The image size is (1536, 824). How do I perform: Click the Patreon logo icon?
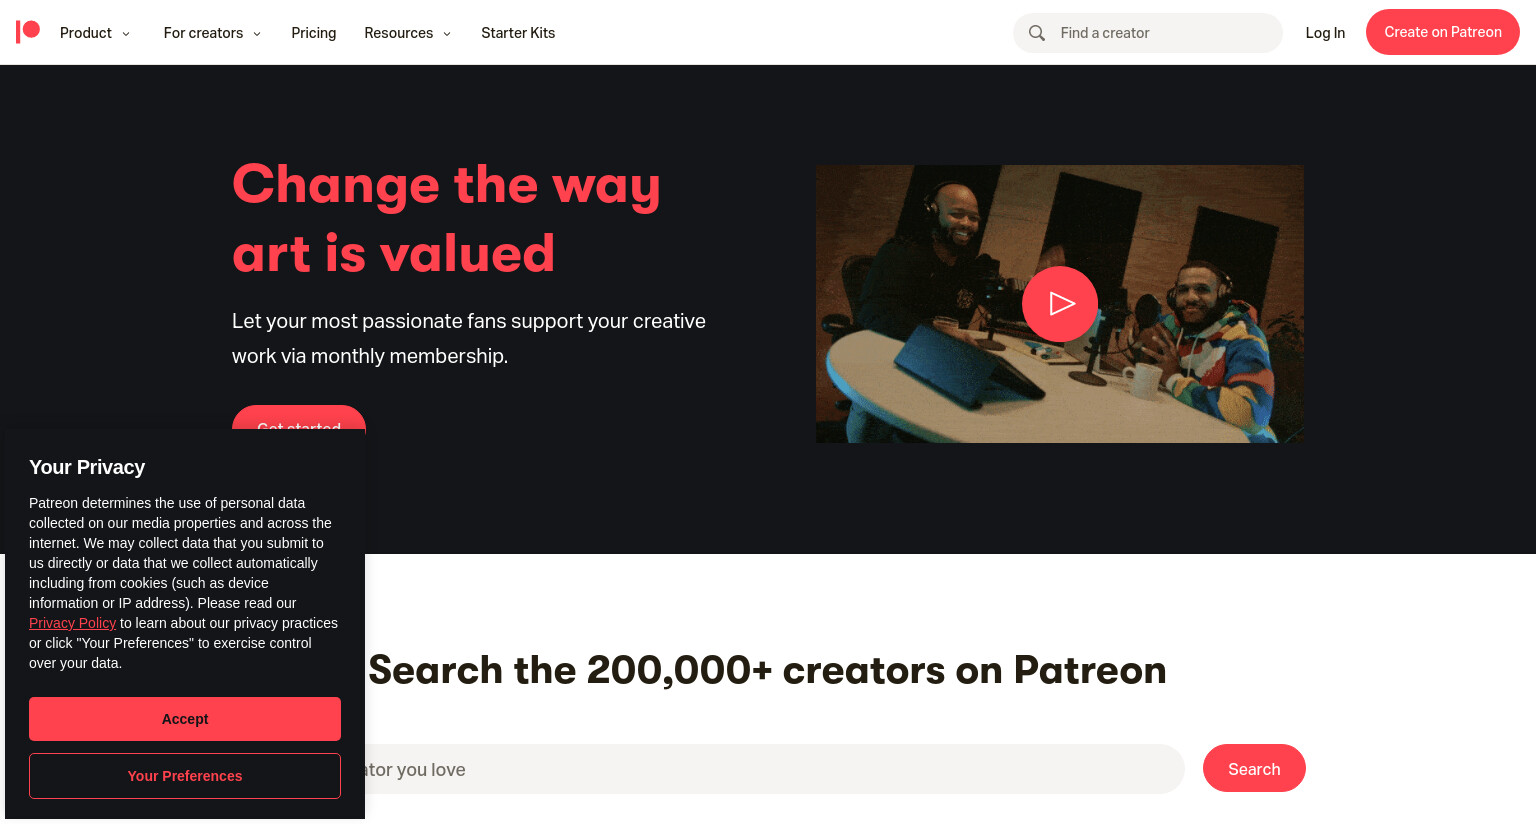28,32
